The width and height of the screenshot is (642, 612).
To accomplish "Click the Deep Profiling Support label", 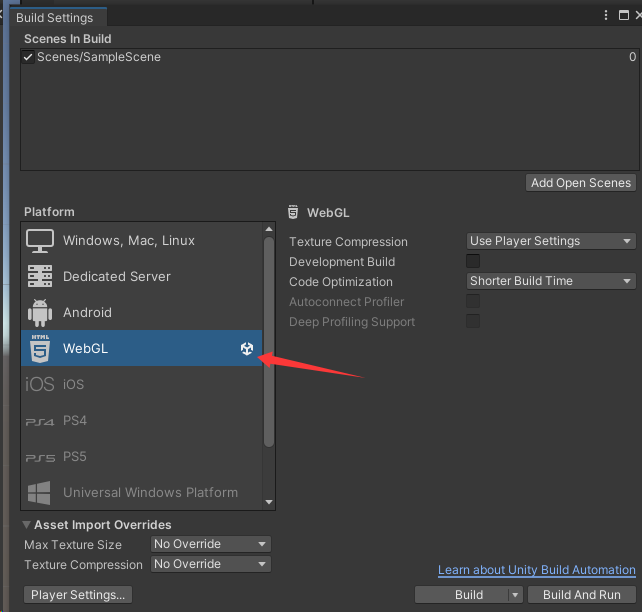I will tap(352, 322).
